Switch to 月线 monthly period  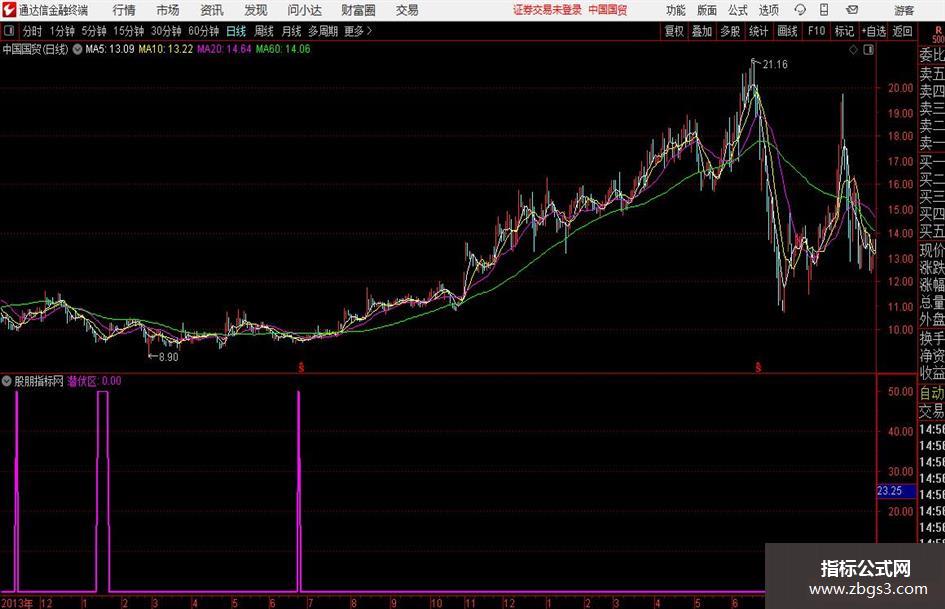[x=291, y=31]
